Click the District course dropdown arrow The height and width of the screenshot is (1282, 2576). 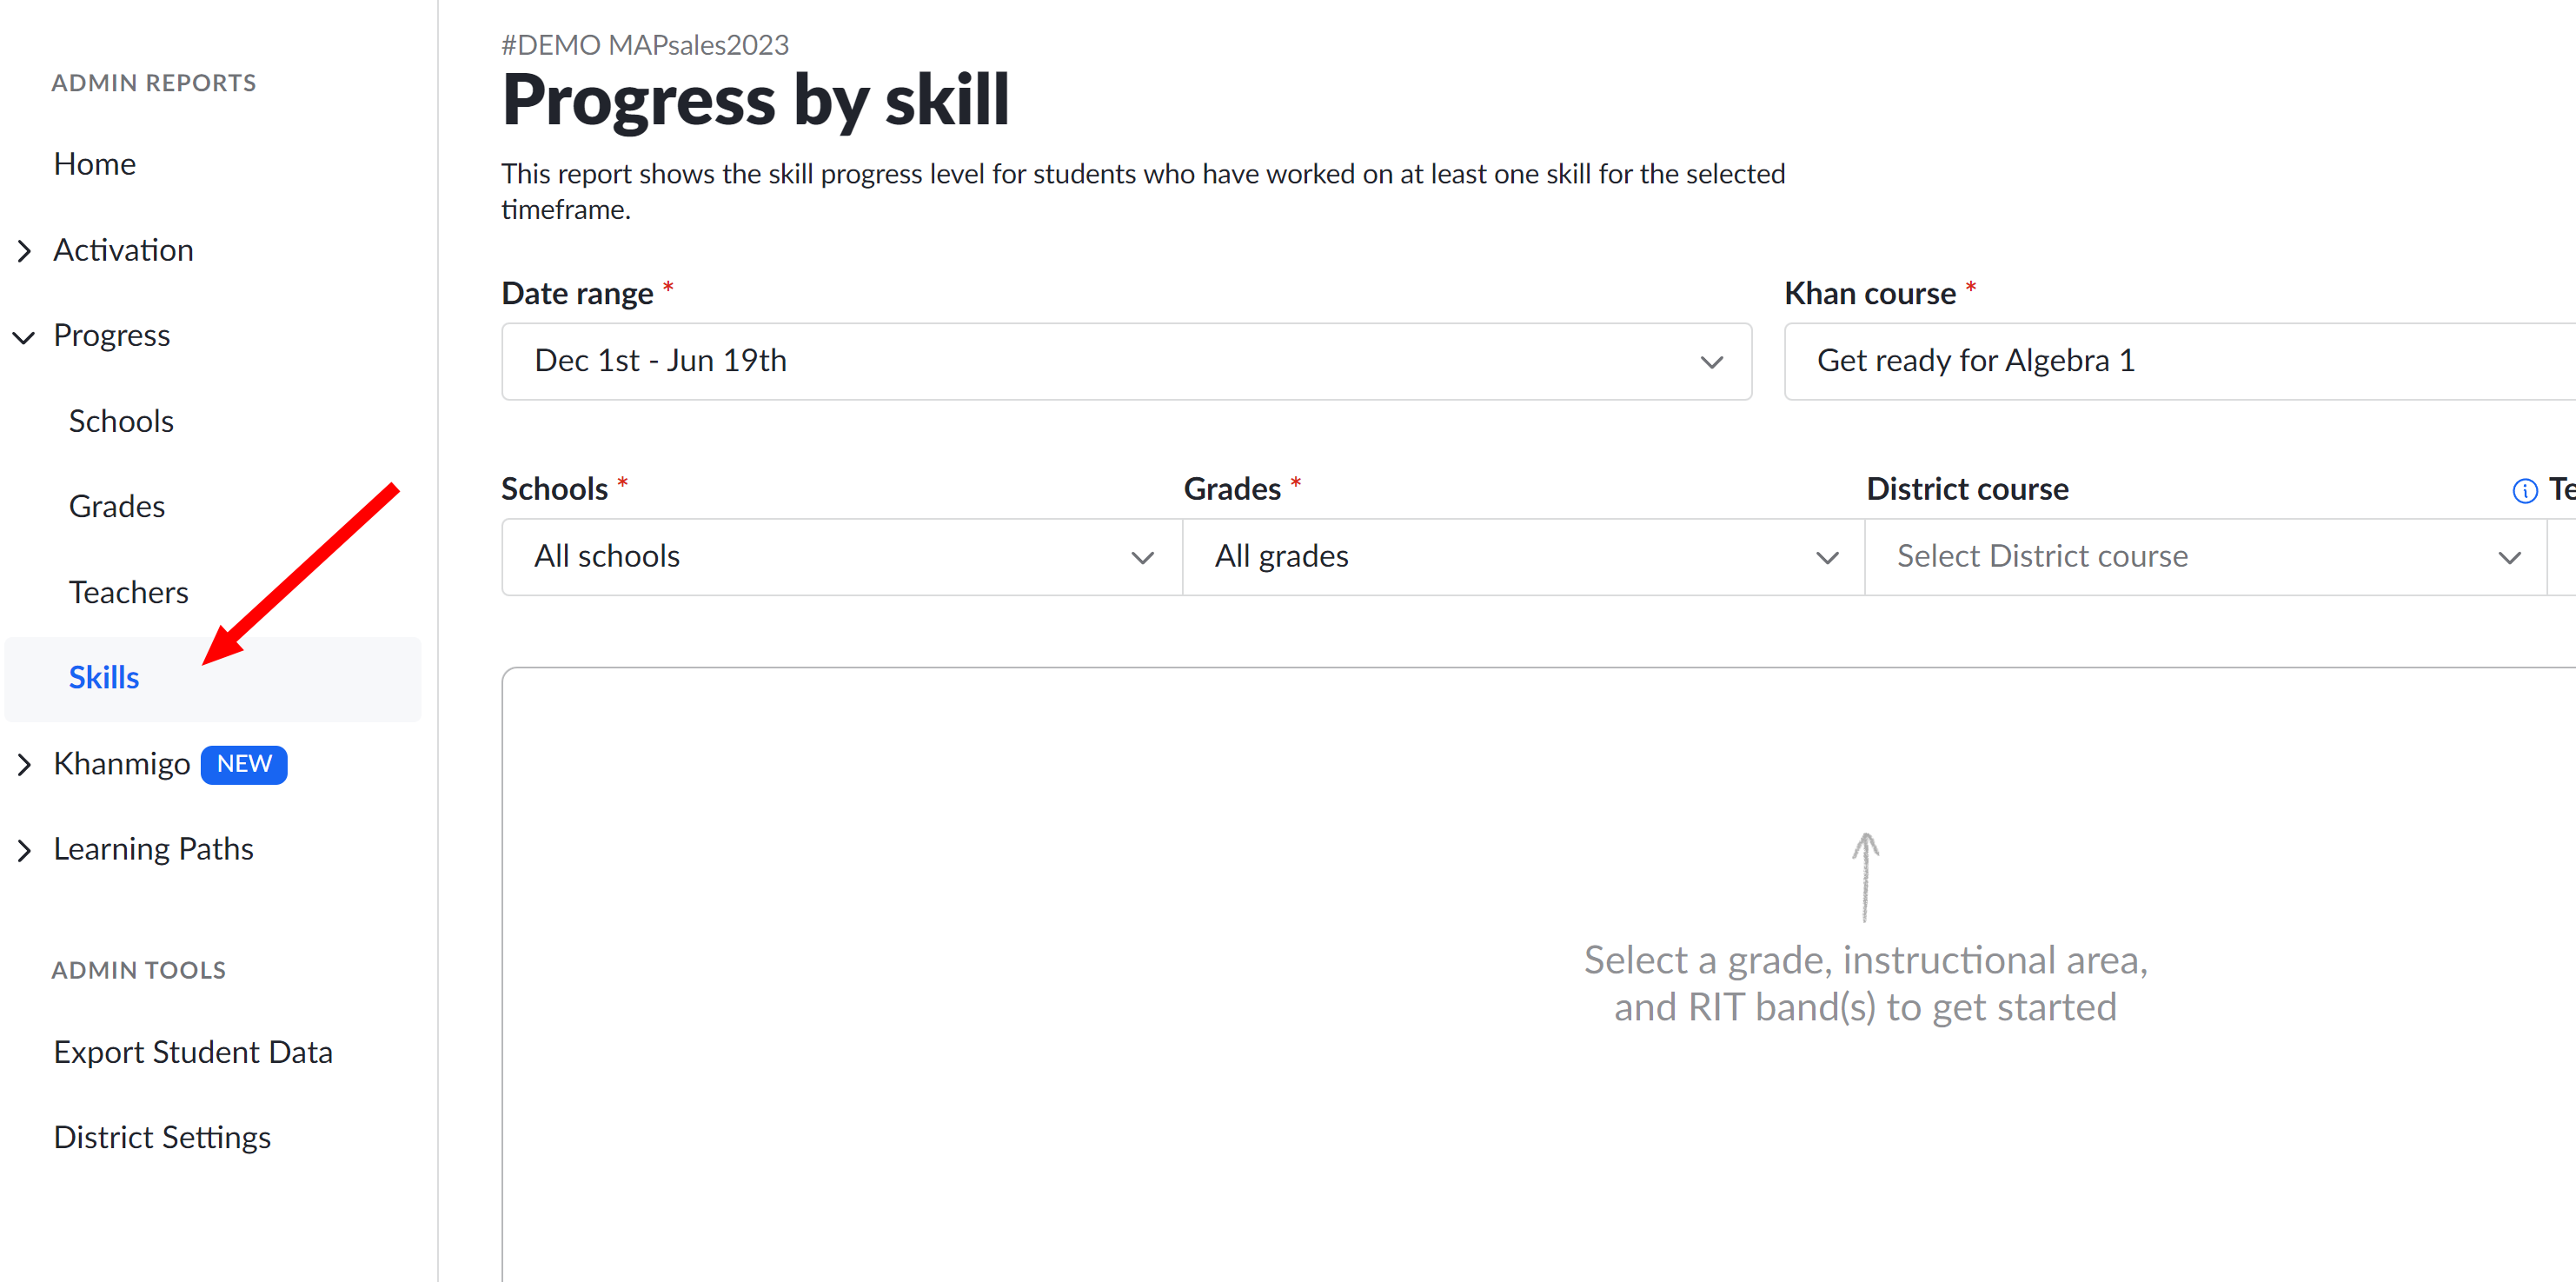pyautogui.click(x=2509, y=558)
